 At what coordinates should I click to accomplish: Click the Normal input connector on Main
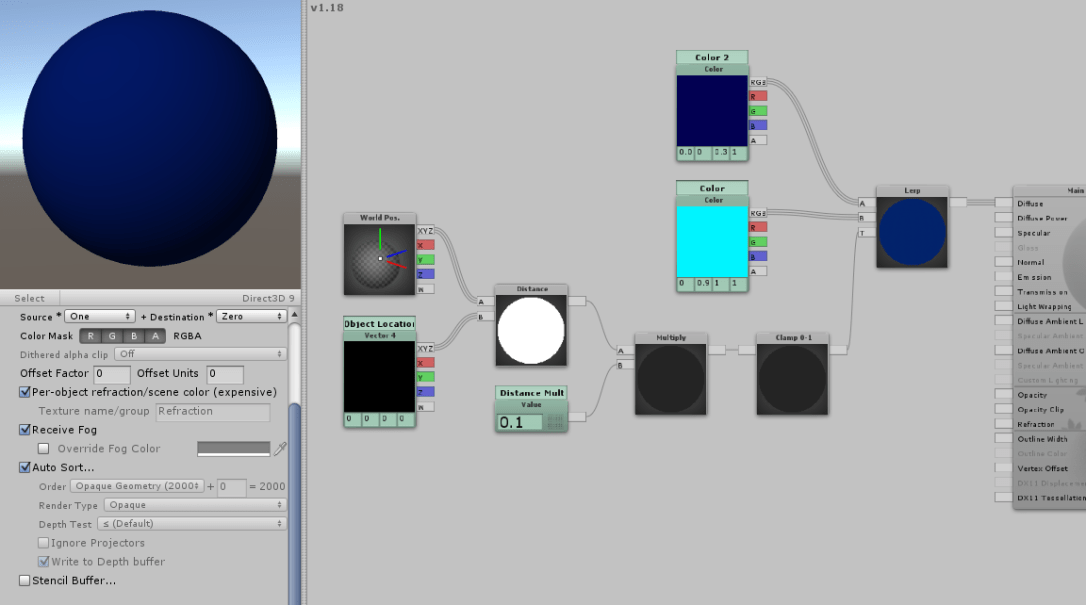[1002, 262]
